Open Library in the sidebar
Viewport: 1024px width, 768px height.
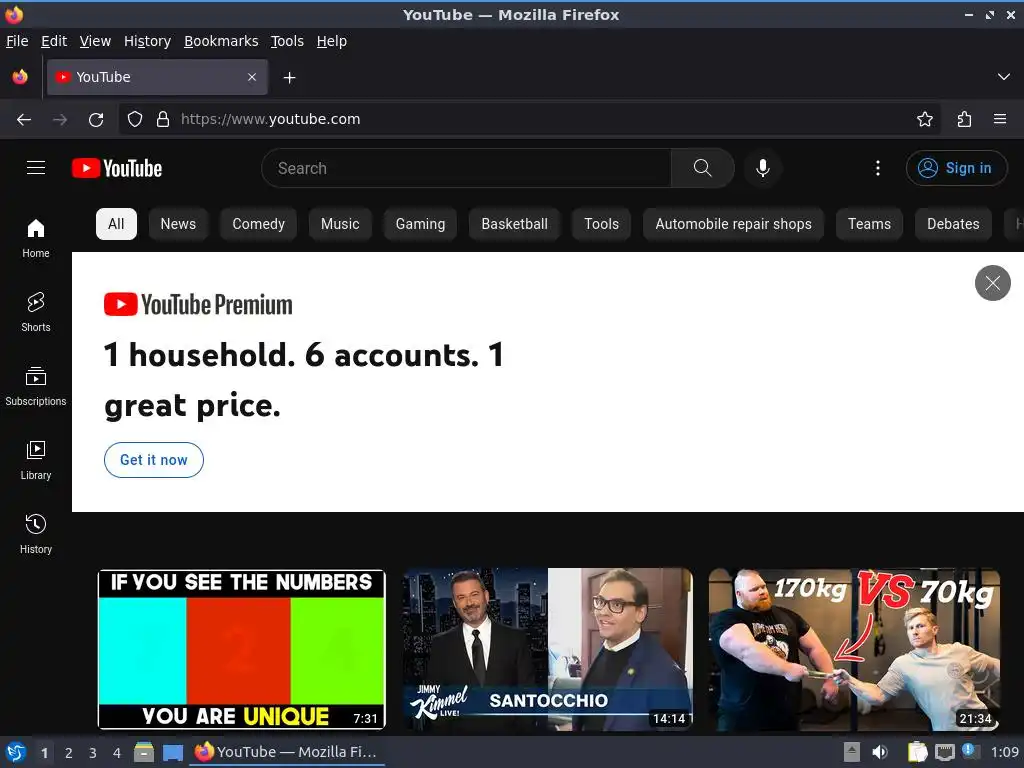[36, 460]
